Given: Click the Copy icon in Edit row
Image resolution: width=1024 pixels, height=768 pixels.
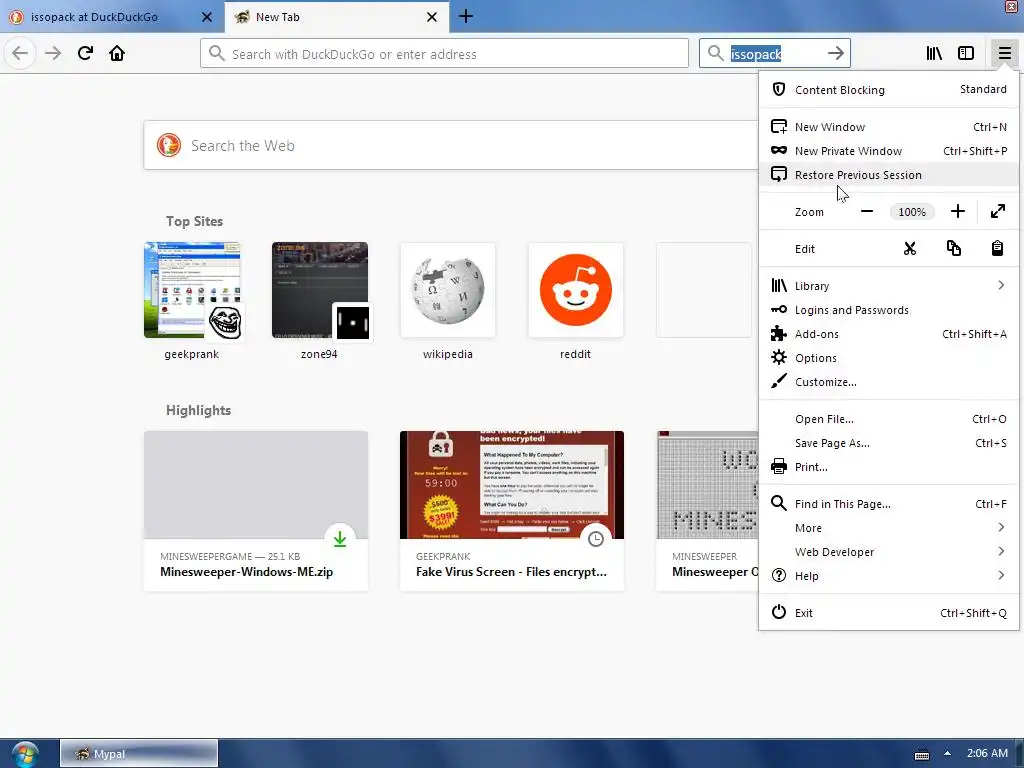Looking at the screenshot, I should pos(953,248).
